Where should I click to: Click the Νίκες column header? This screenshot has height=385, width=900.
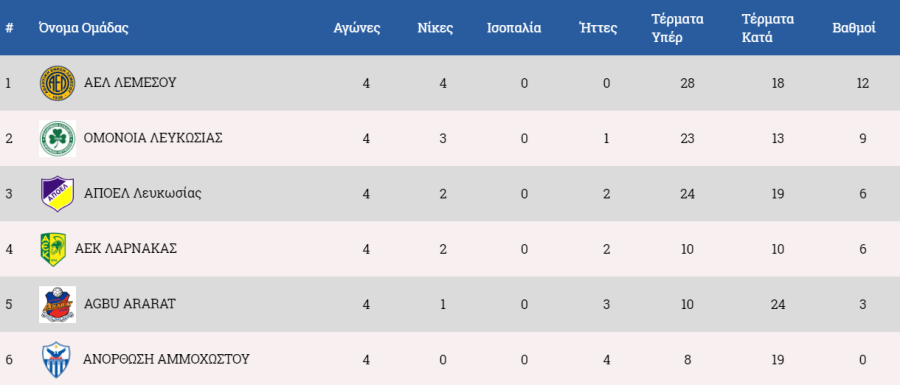pyautogui.click(x=435, y=28)
